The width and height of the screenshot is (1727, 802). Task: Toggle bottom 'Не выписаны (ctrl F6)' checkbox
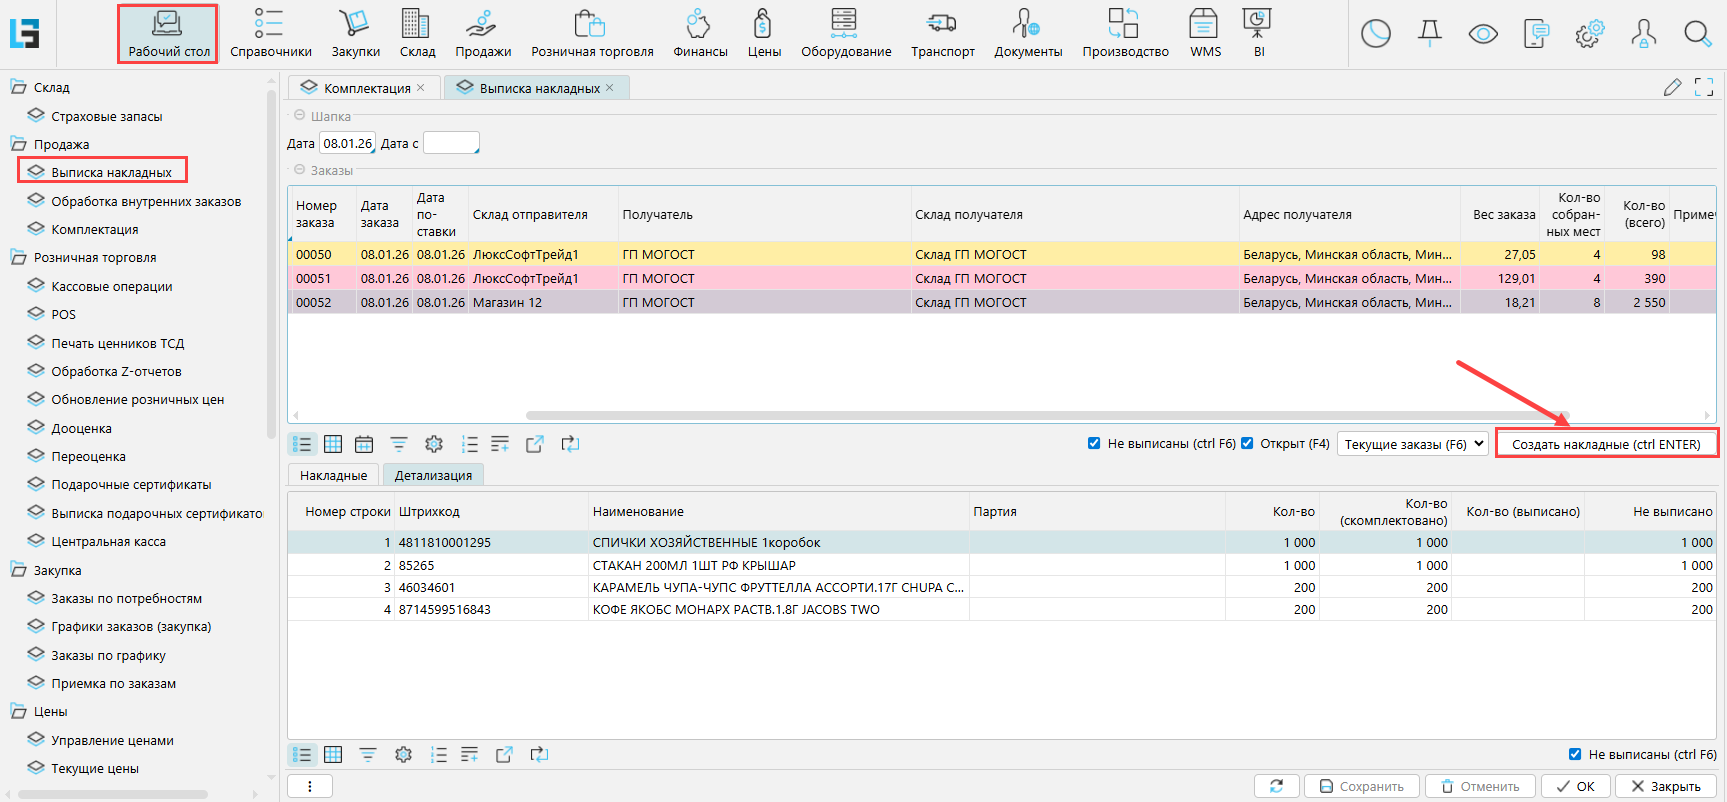pos(1575,755)
